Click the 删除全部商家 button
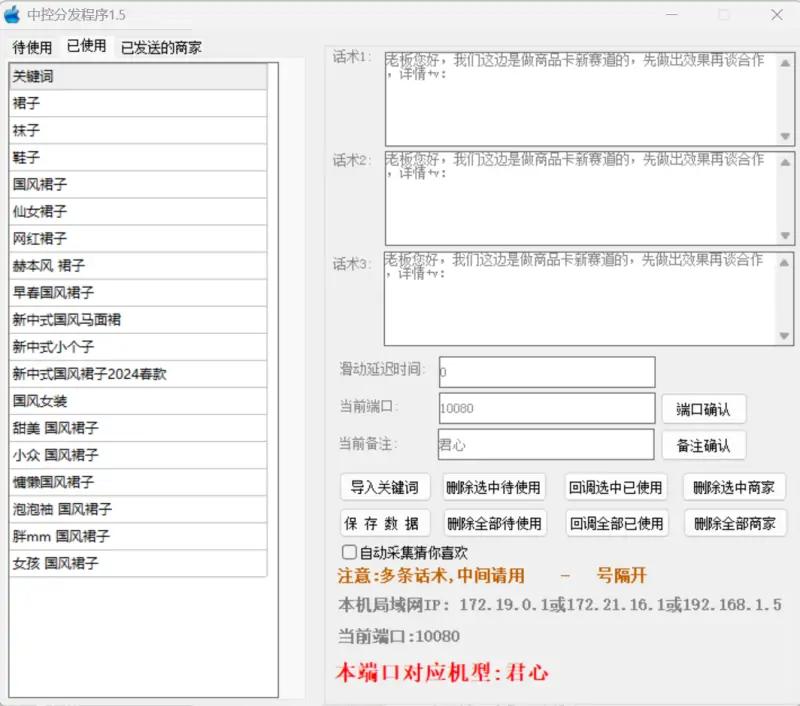 [x=734, y=523]
